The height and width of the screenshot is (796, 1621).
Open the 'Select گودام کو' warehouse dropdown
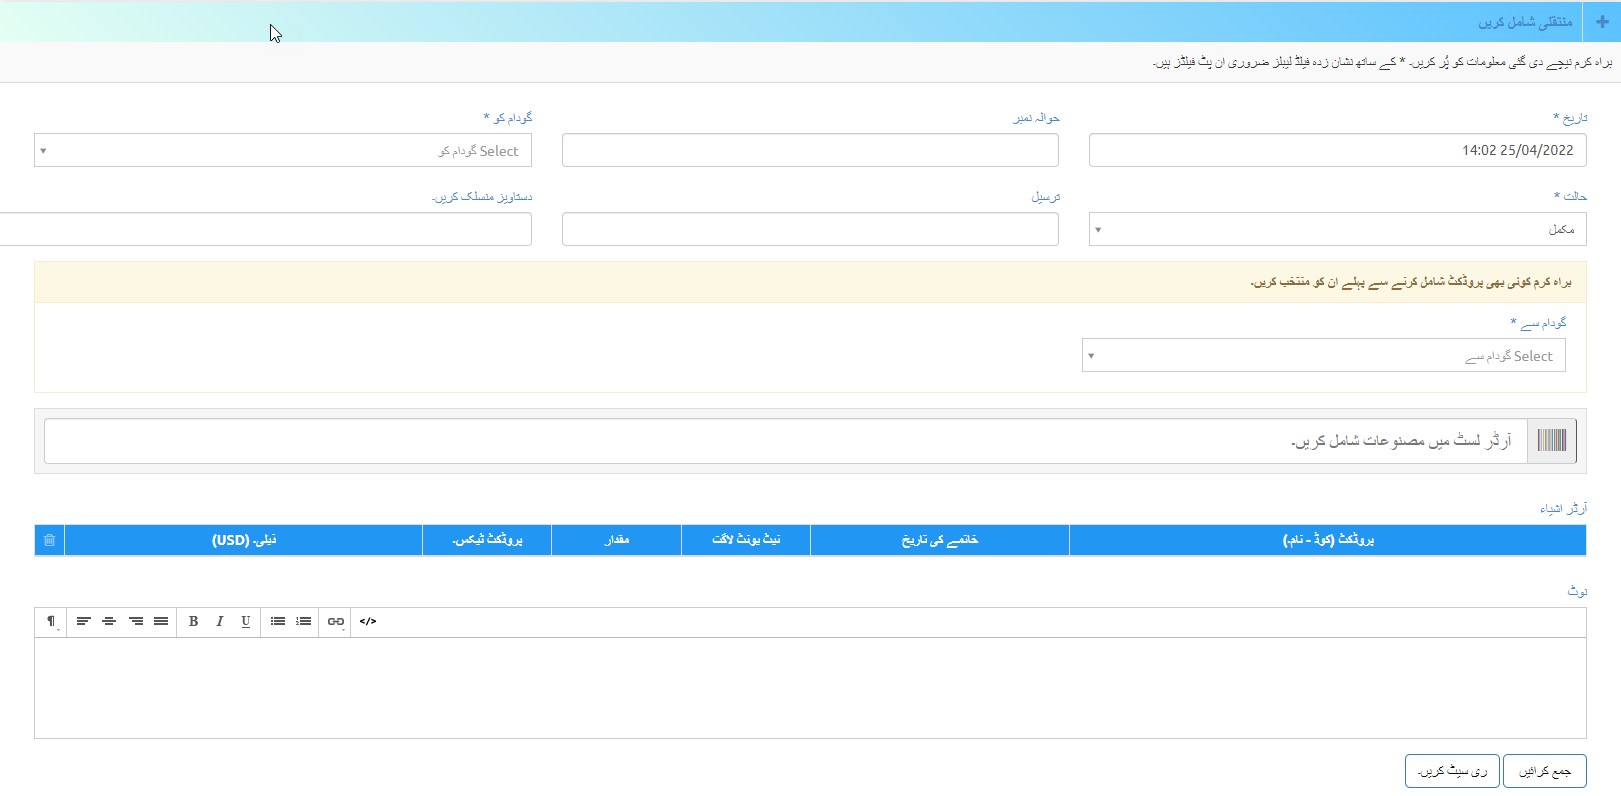click(283, 151)
